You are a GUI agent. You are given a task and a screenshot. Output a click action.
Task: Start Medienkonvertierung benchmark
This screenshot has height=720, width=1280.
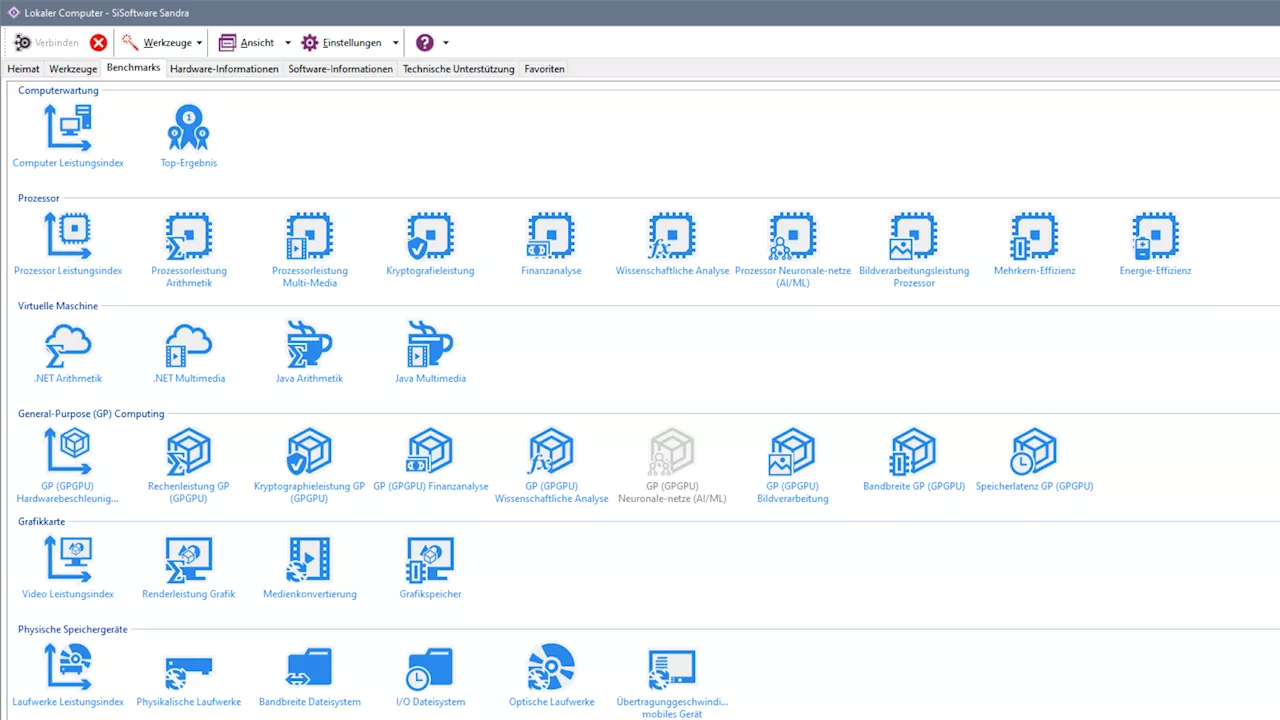310,568
